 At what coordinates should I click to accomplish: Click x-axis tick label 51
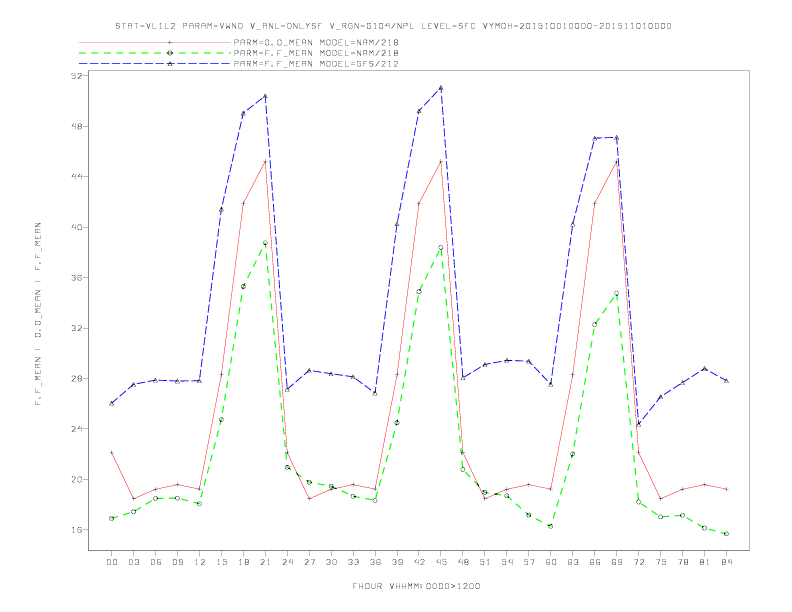pyautogui.click(x=485, y=562)
